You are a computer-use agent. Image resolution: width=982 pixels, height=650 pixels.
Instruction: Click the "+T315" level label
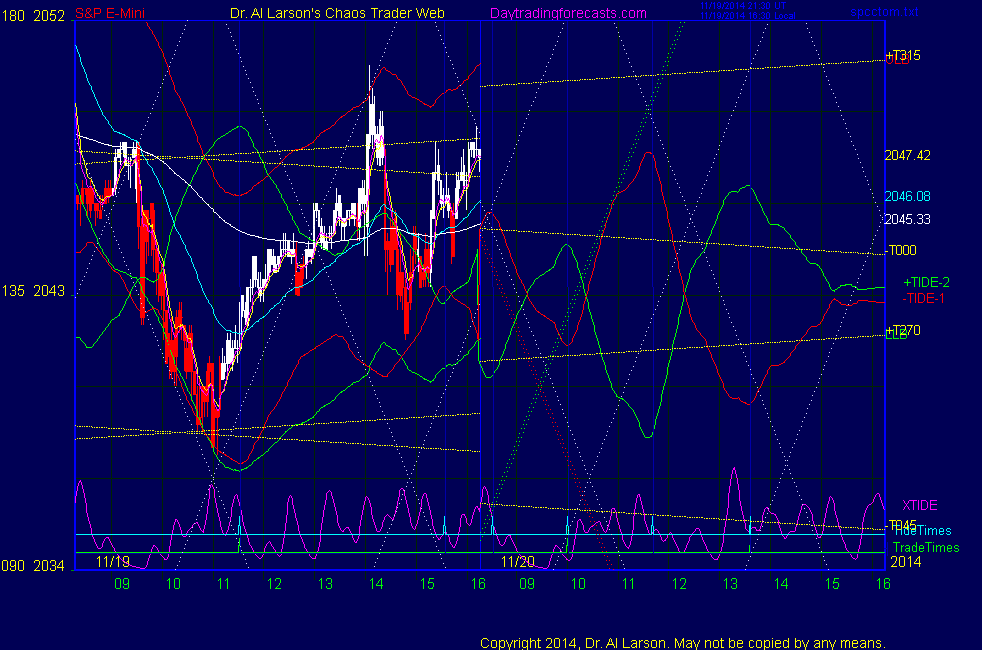[x=903, y=55]
